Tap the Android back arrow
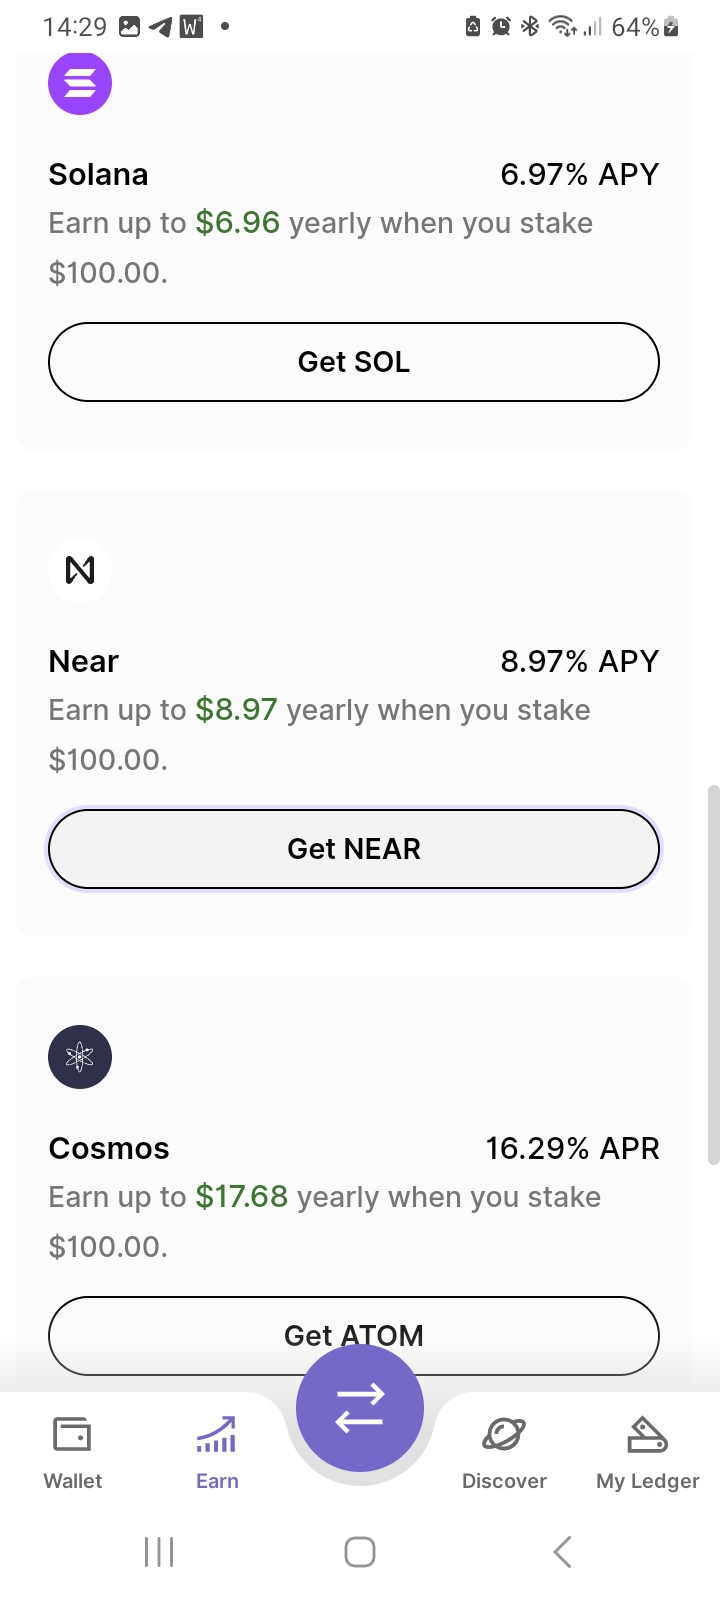 coord(562,1552)
